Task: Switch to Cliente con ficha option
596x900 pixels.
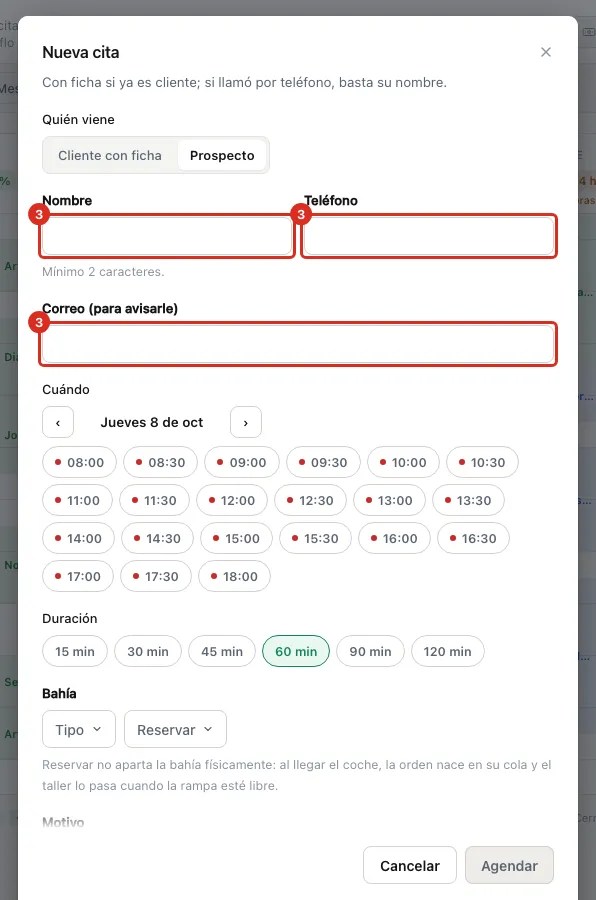Action: (110, 156)
